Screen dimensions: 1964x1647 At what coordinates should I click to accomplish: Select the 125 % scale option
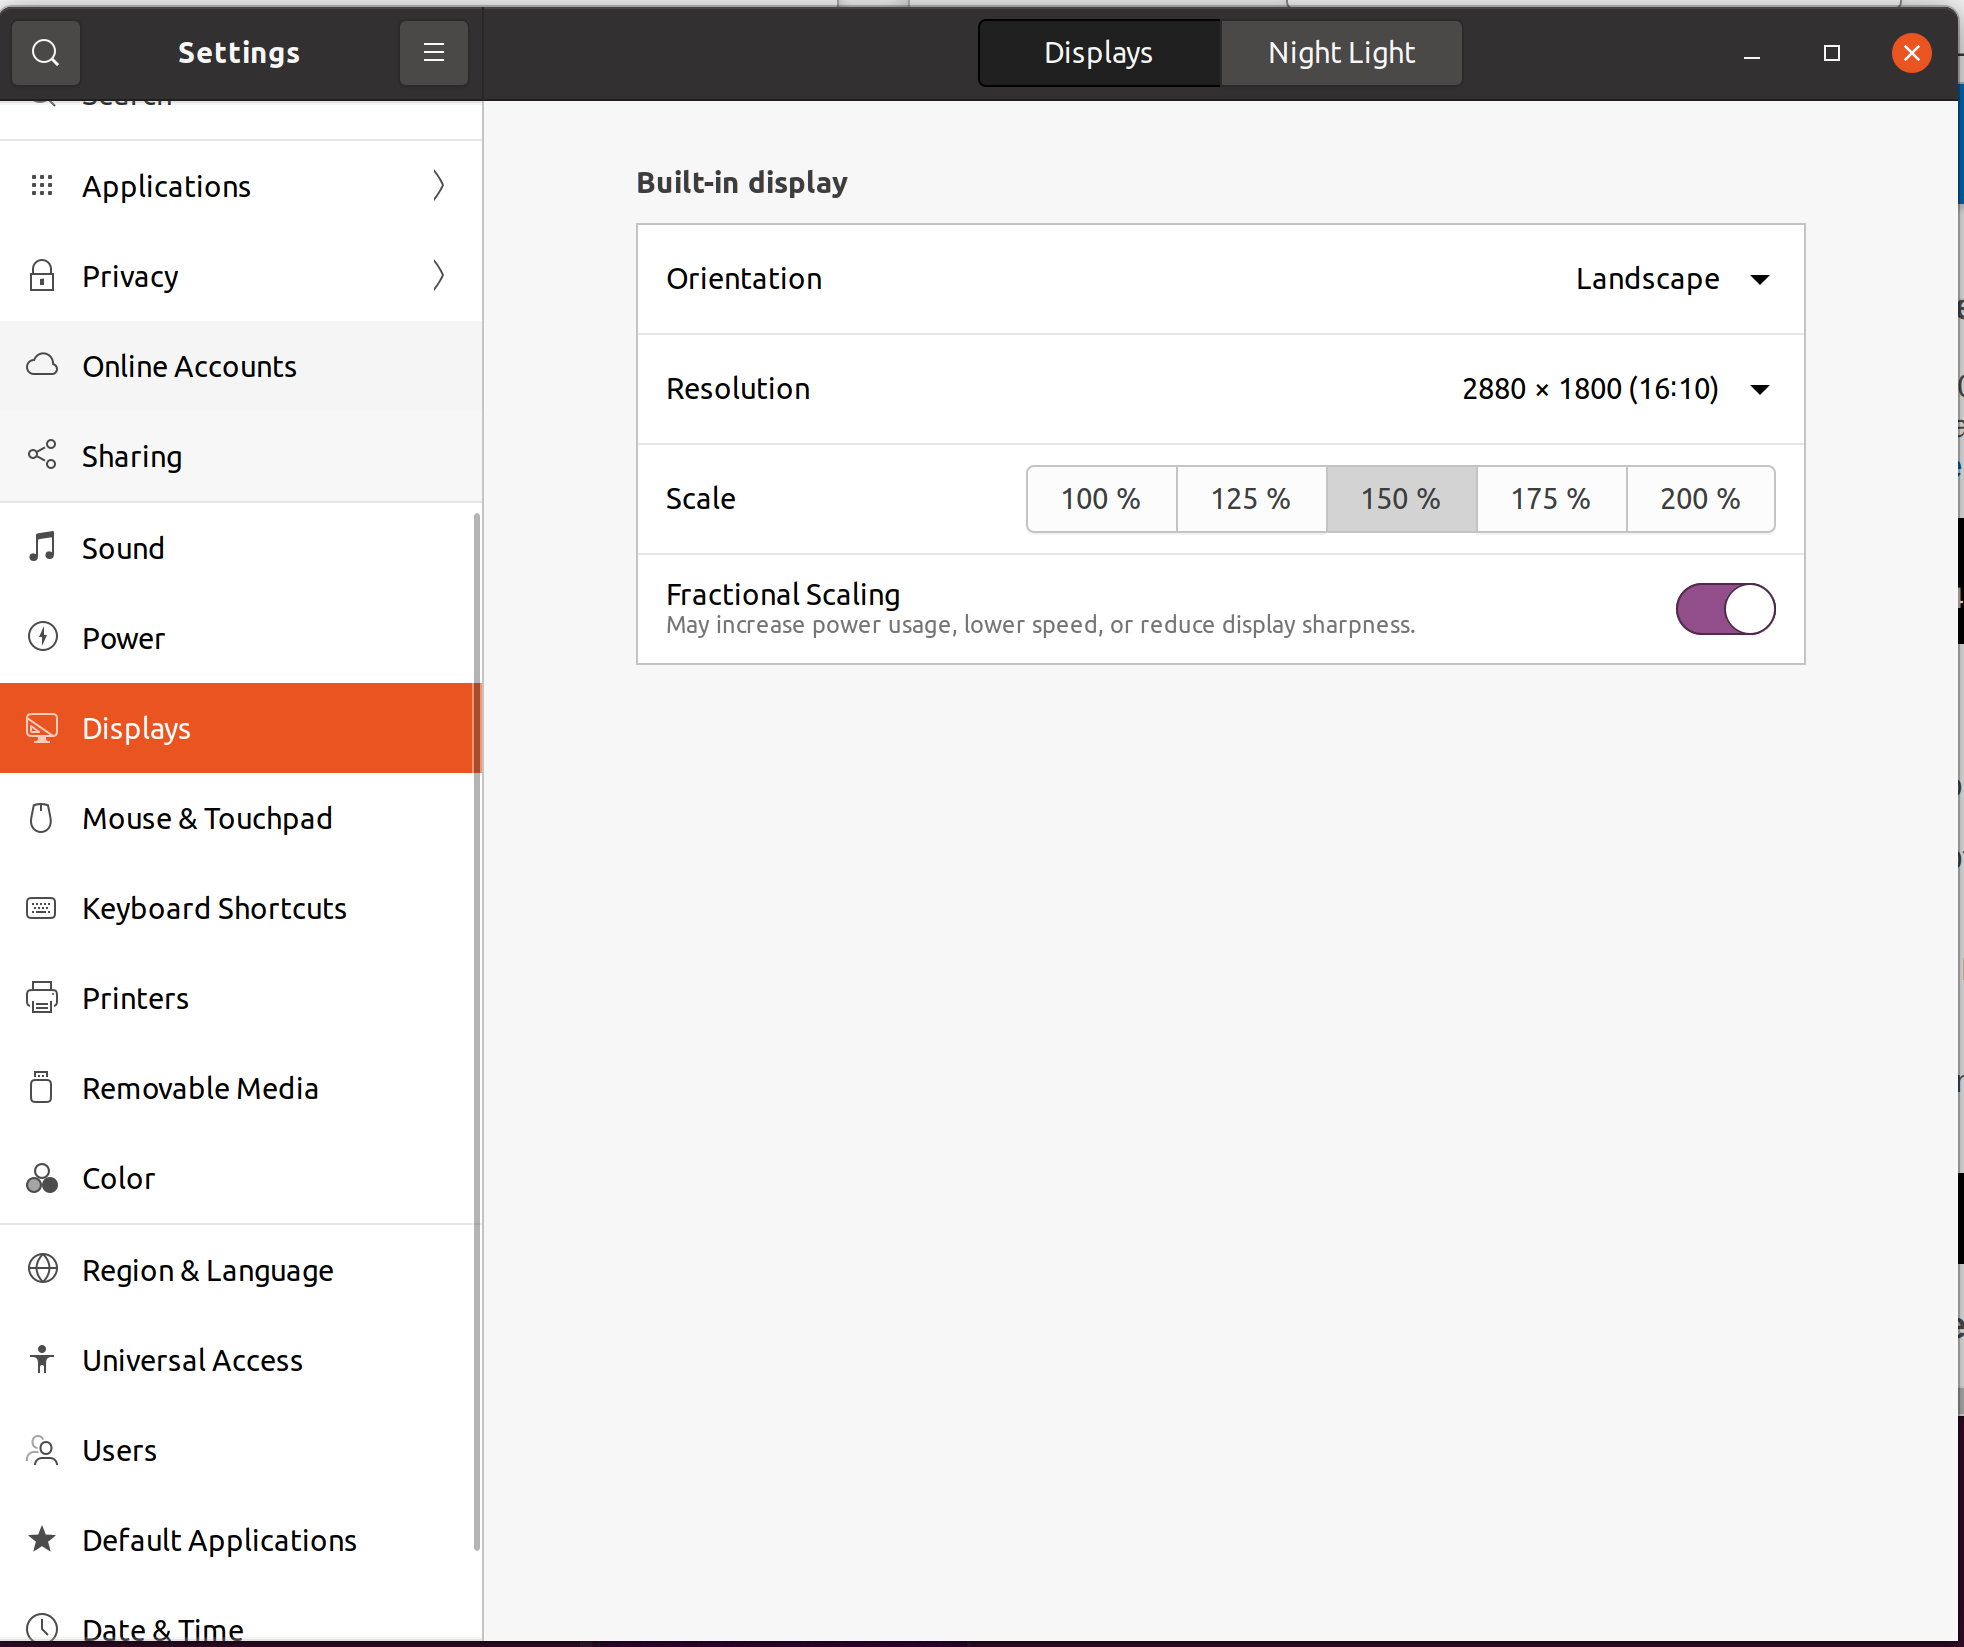pos(1250,499)
